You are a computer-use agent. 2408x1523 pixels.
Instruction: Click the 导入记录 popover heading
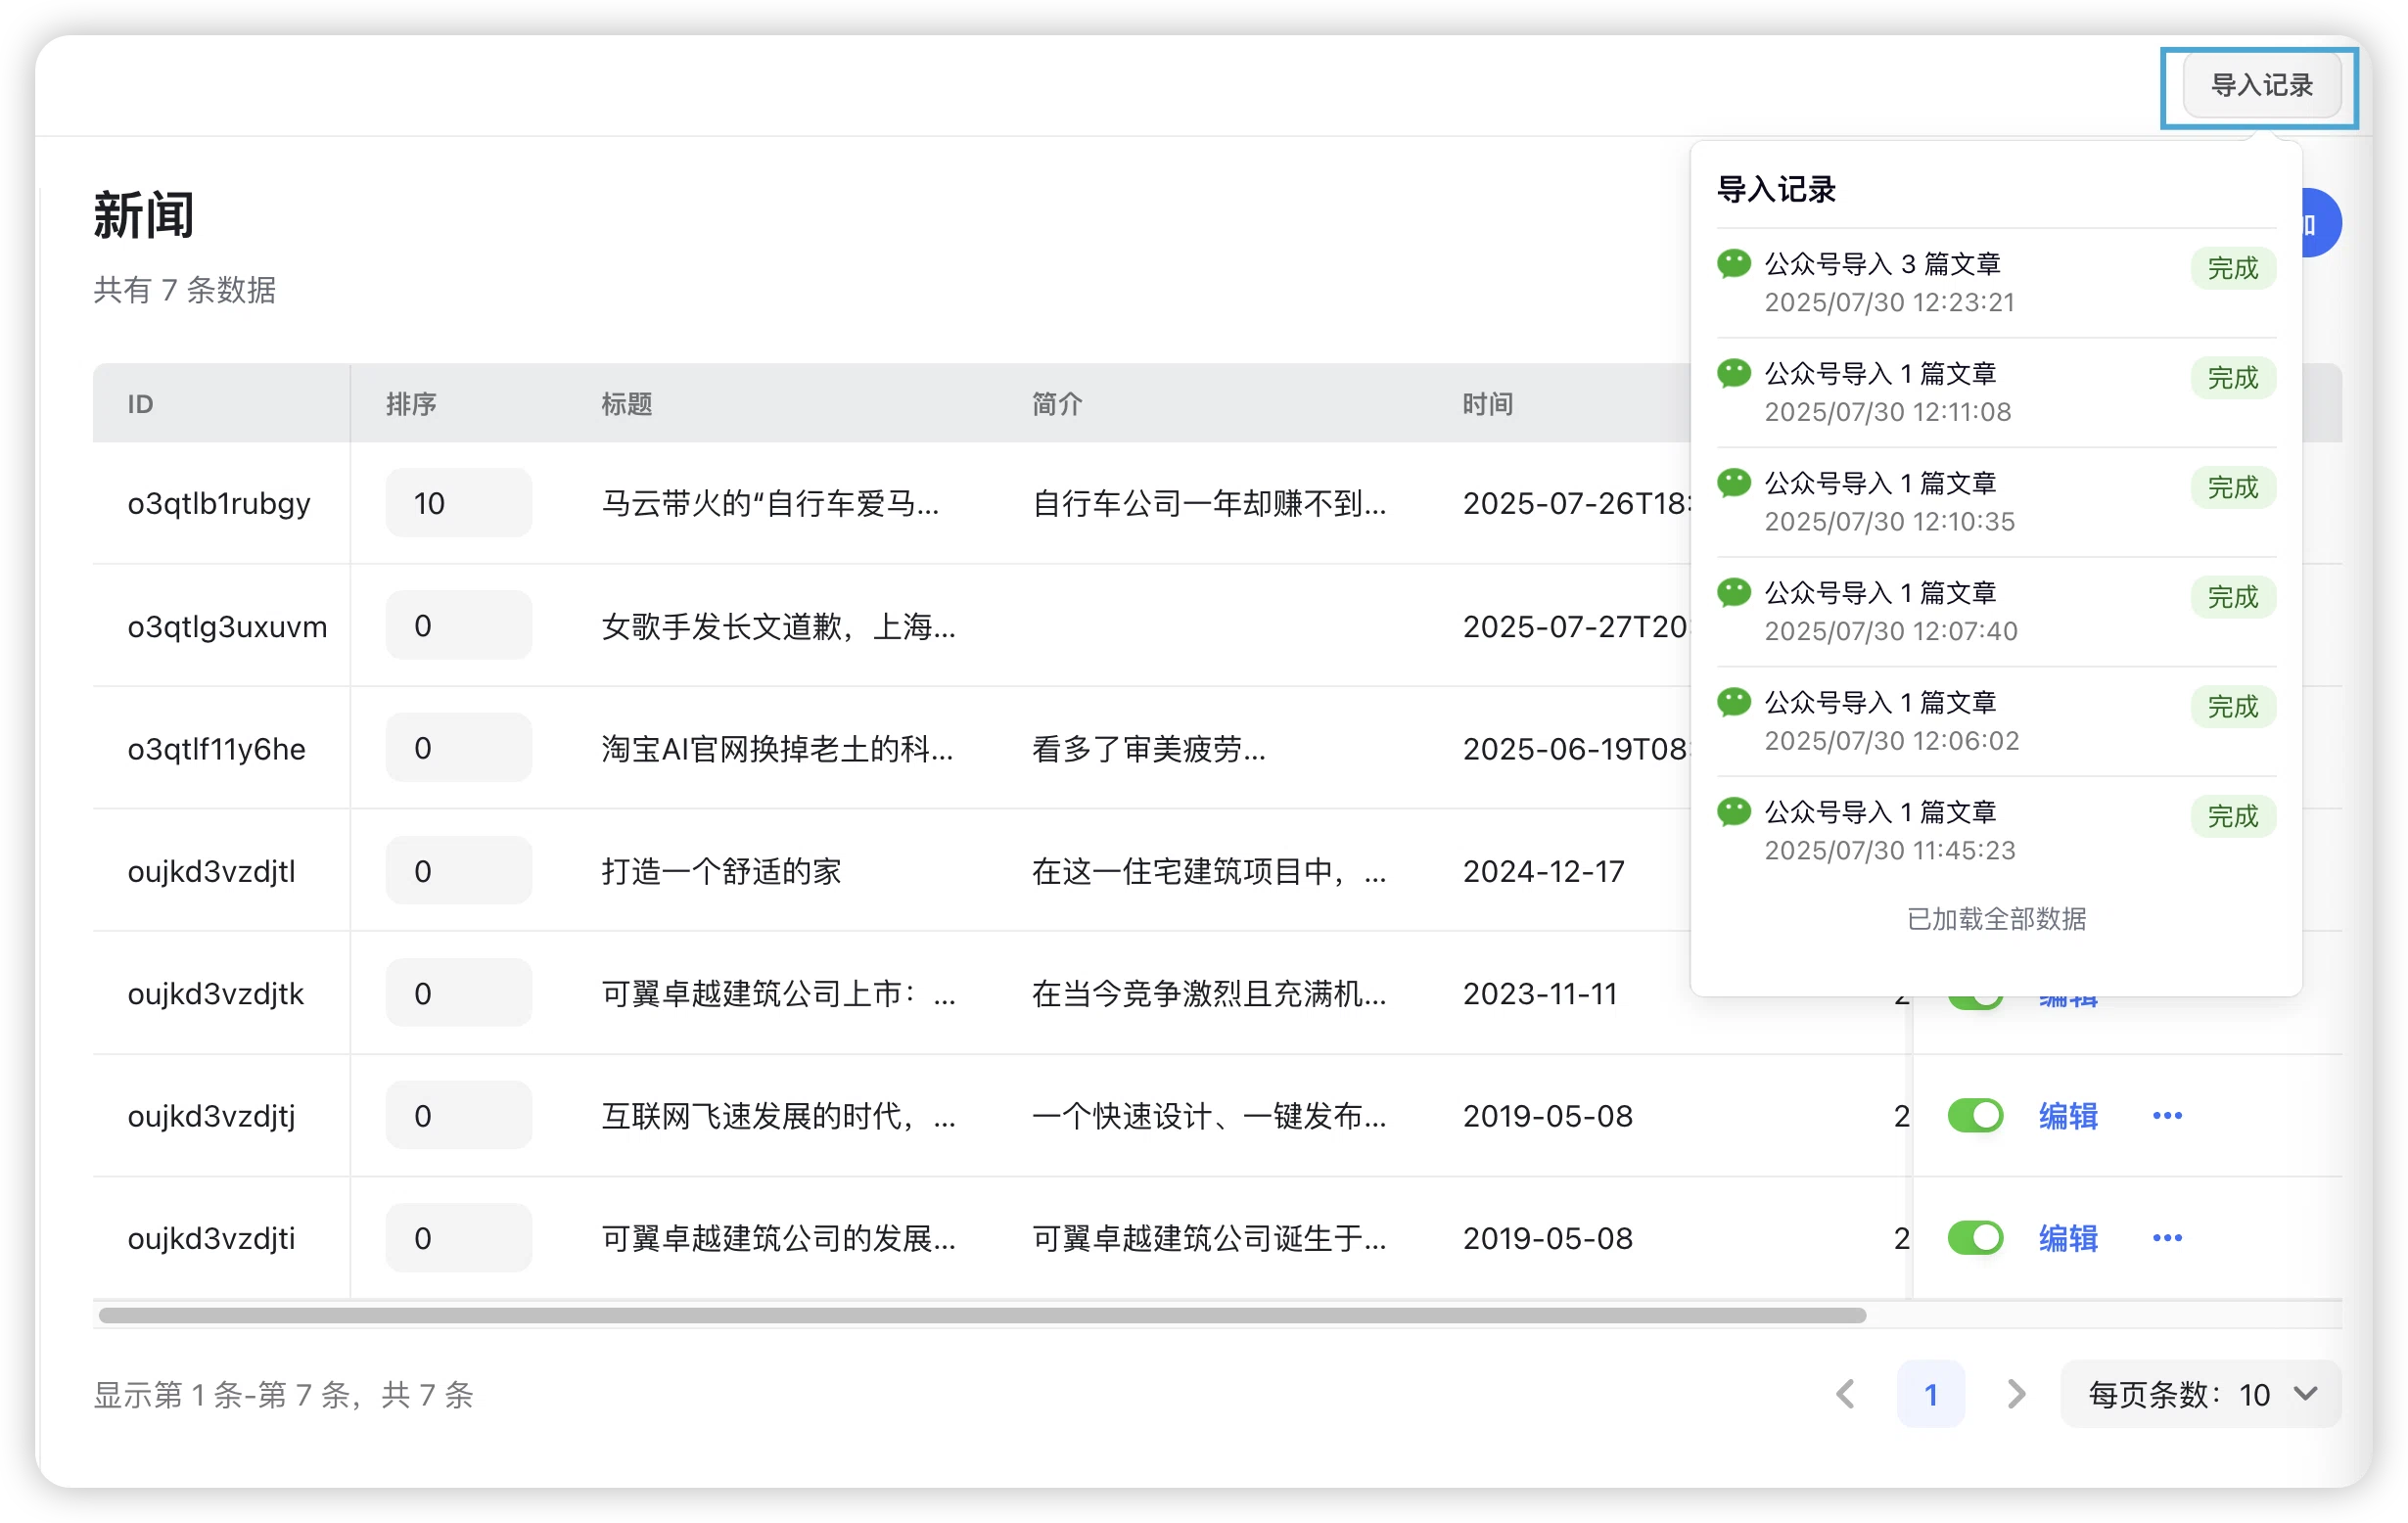[1776, 189]
